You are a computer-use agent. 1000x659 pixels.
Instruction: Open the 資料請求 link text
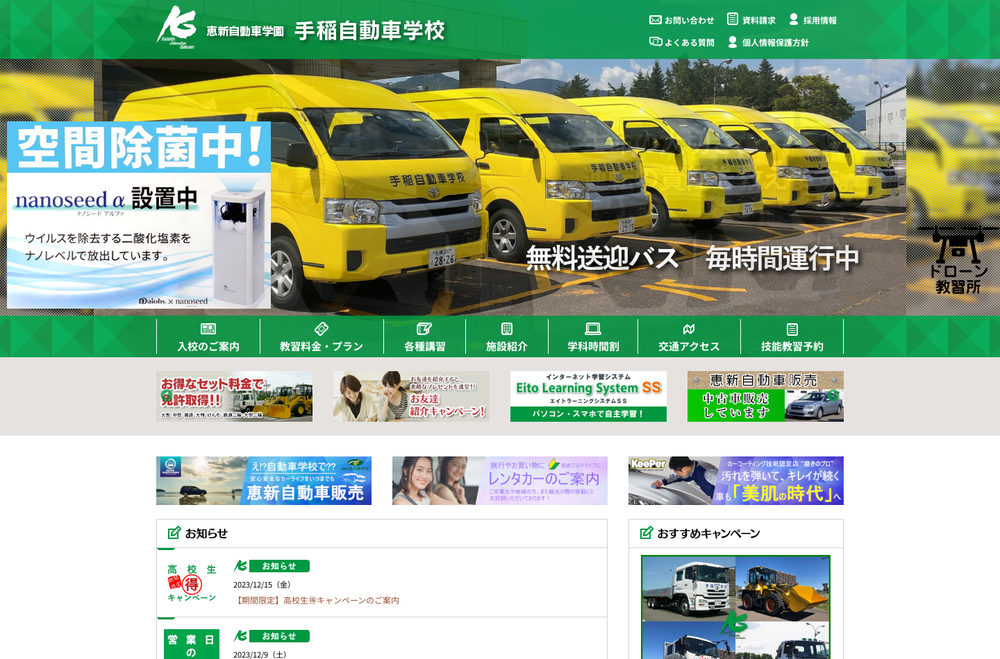click(759, 20)
